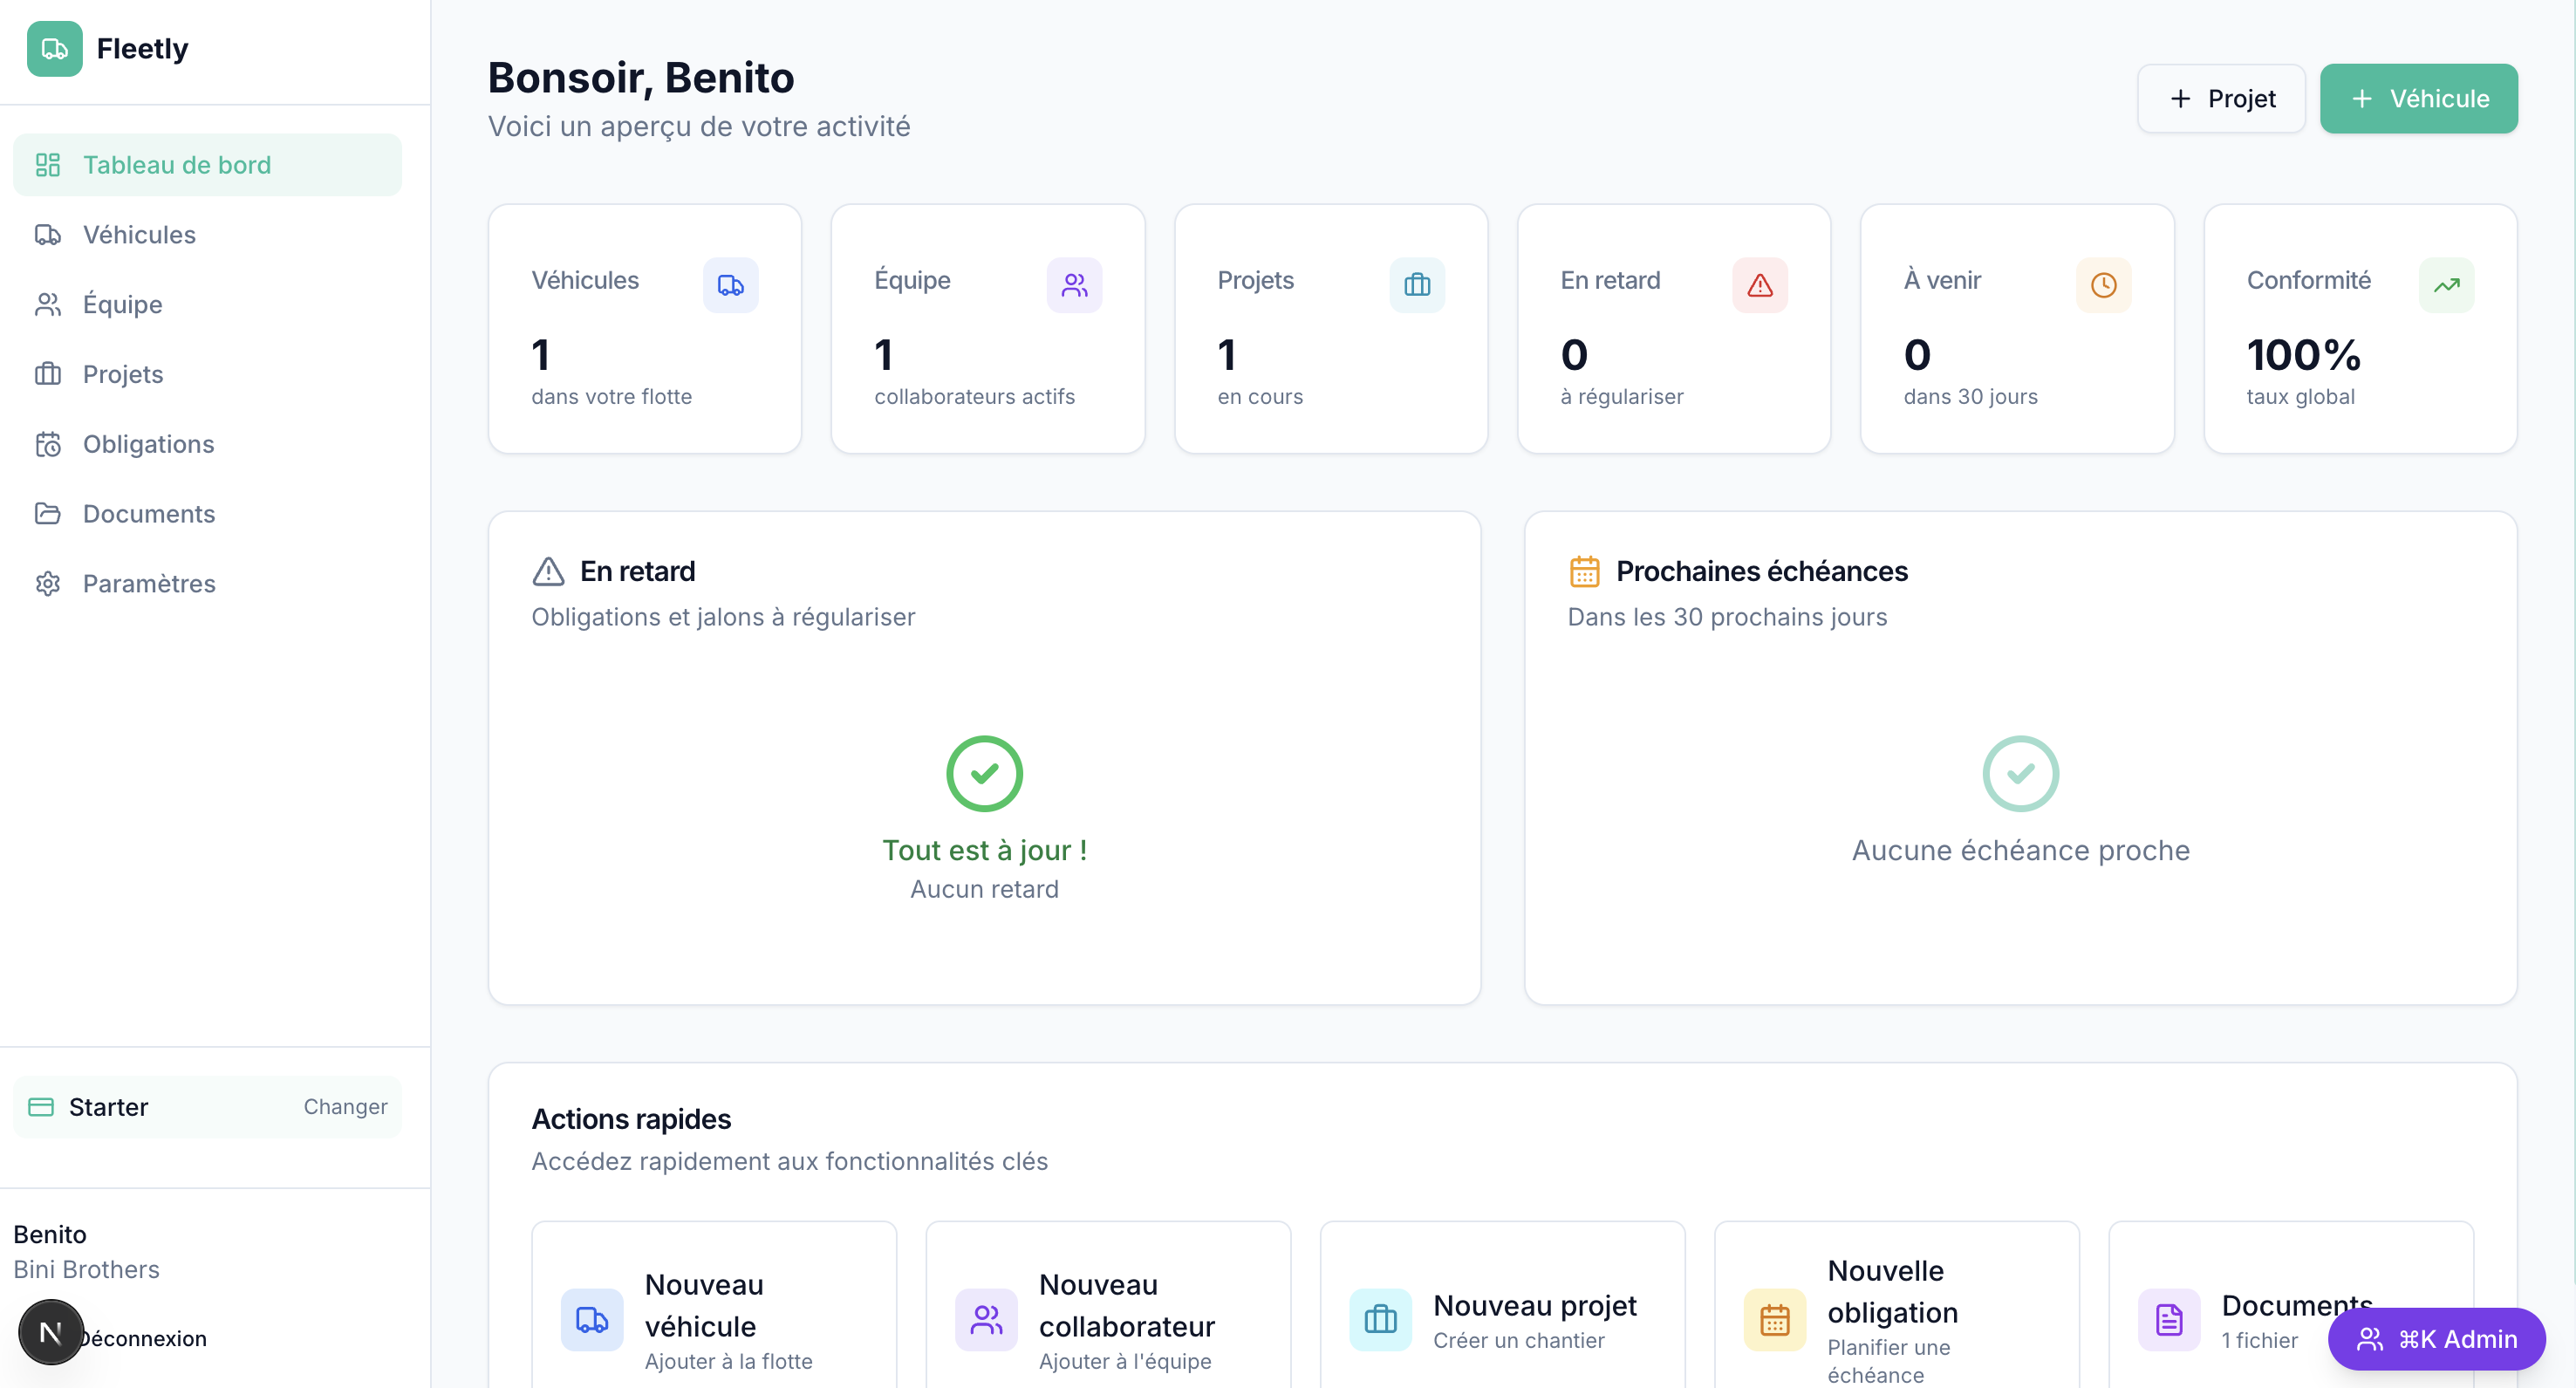Click the 100% taux global conformity indicator
2576x1388 pixels.
pyautogui.click(x=2305, y=354)
